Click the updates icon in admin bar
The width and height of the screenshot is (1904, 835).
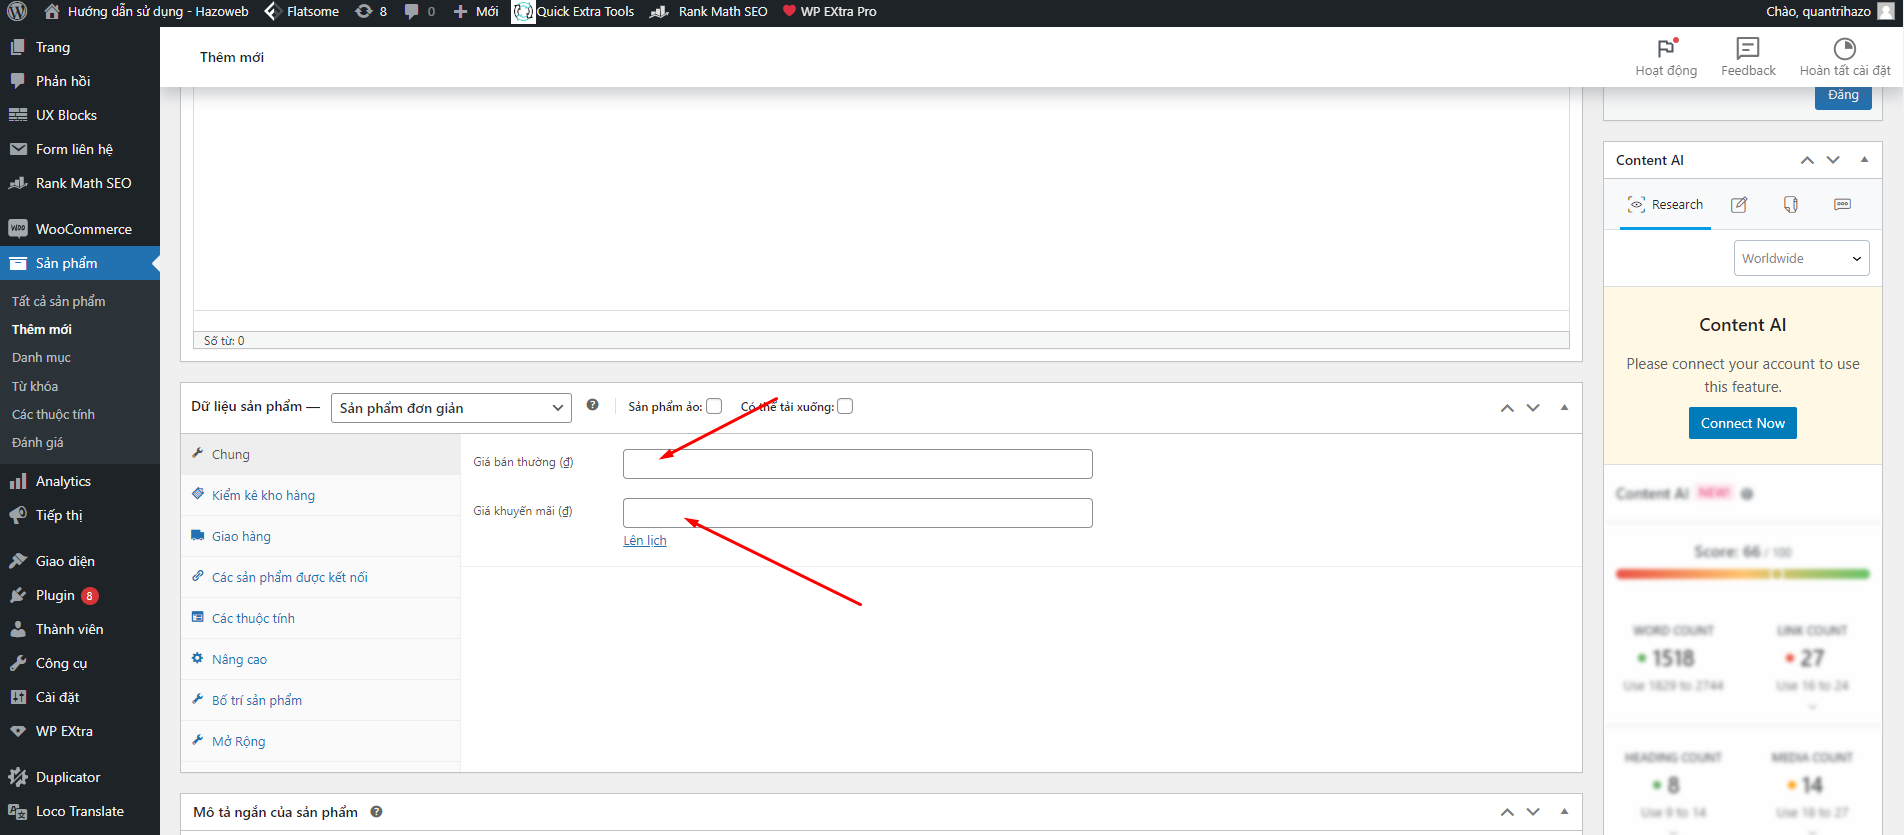pos(365,12)
